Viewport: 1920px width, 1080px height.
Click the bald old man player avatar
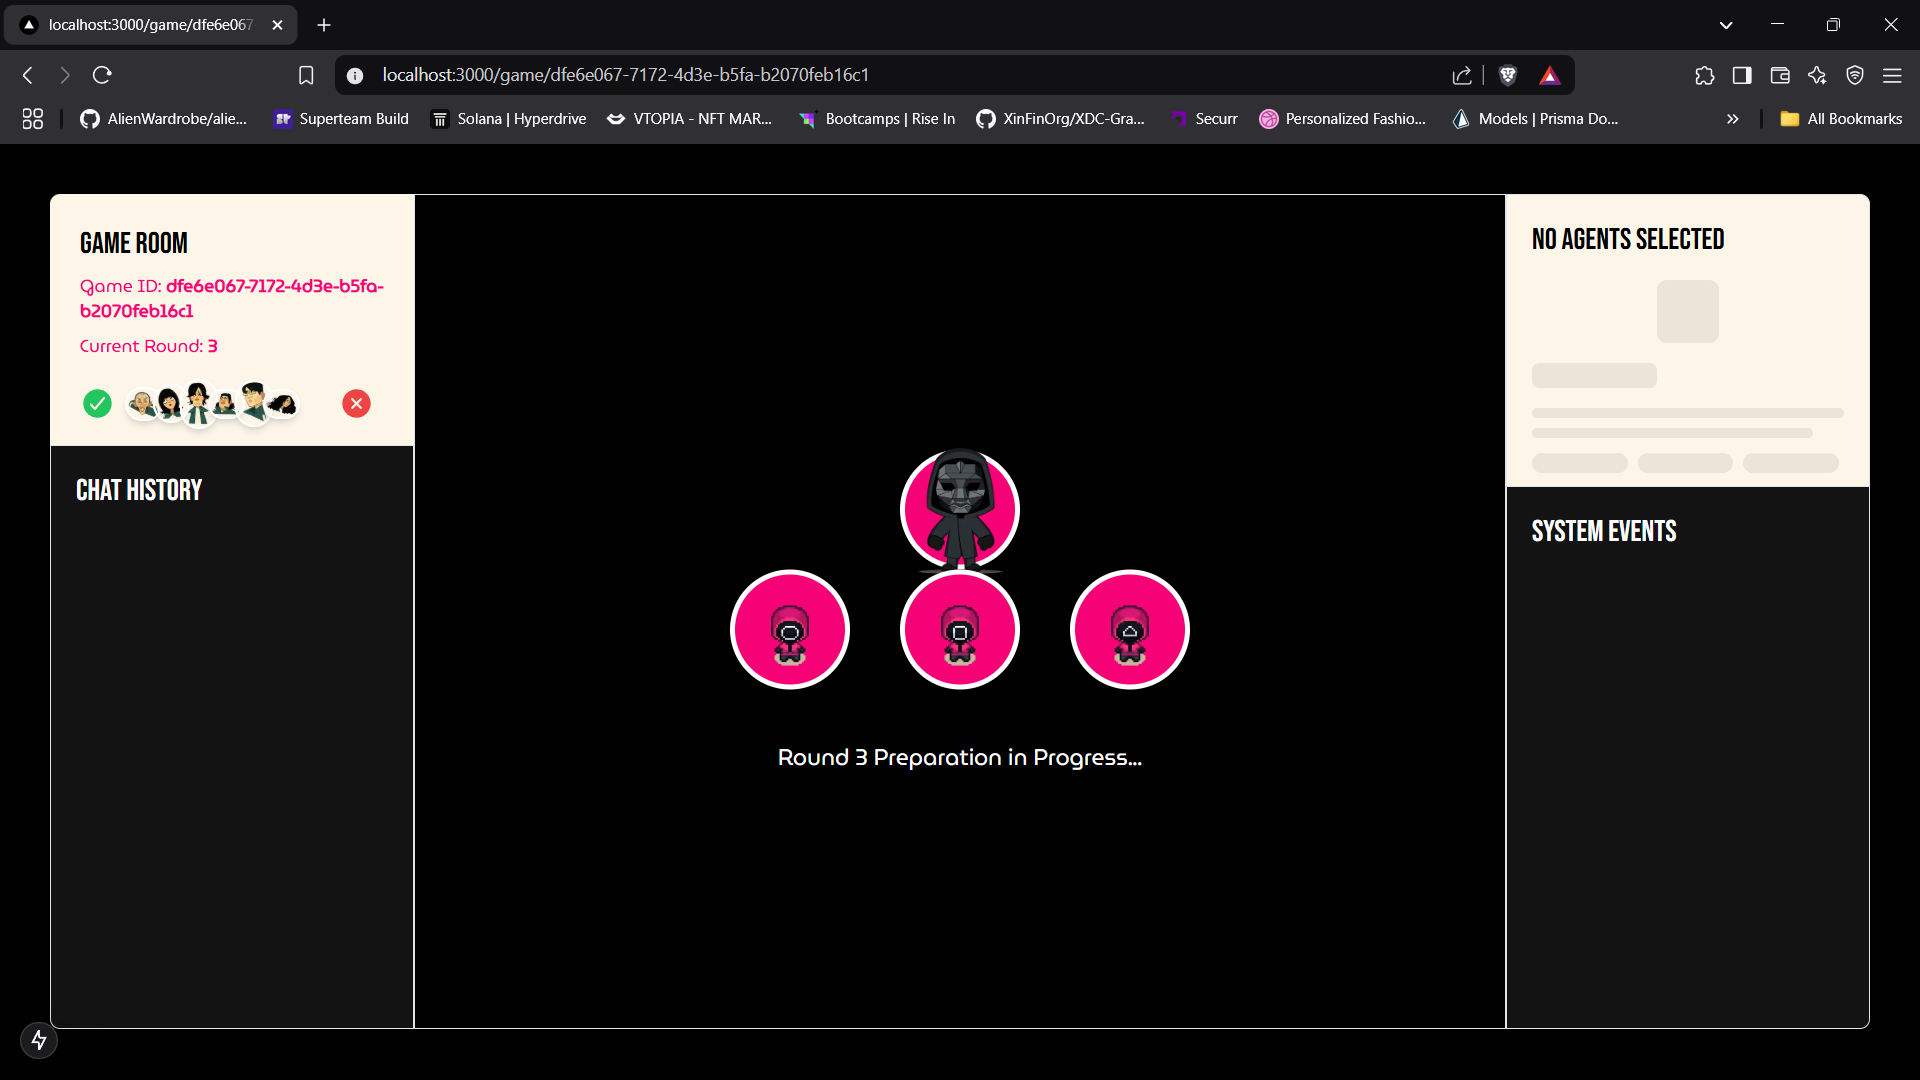point(142,404)
